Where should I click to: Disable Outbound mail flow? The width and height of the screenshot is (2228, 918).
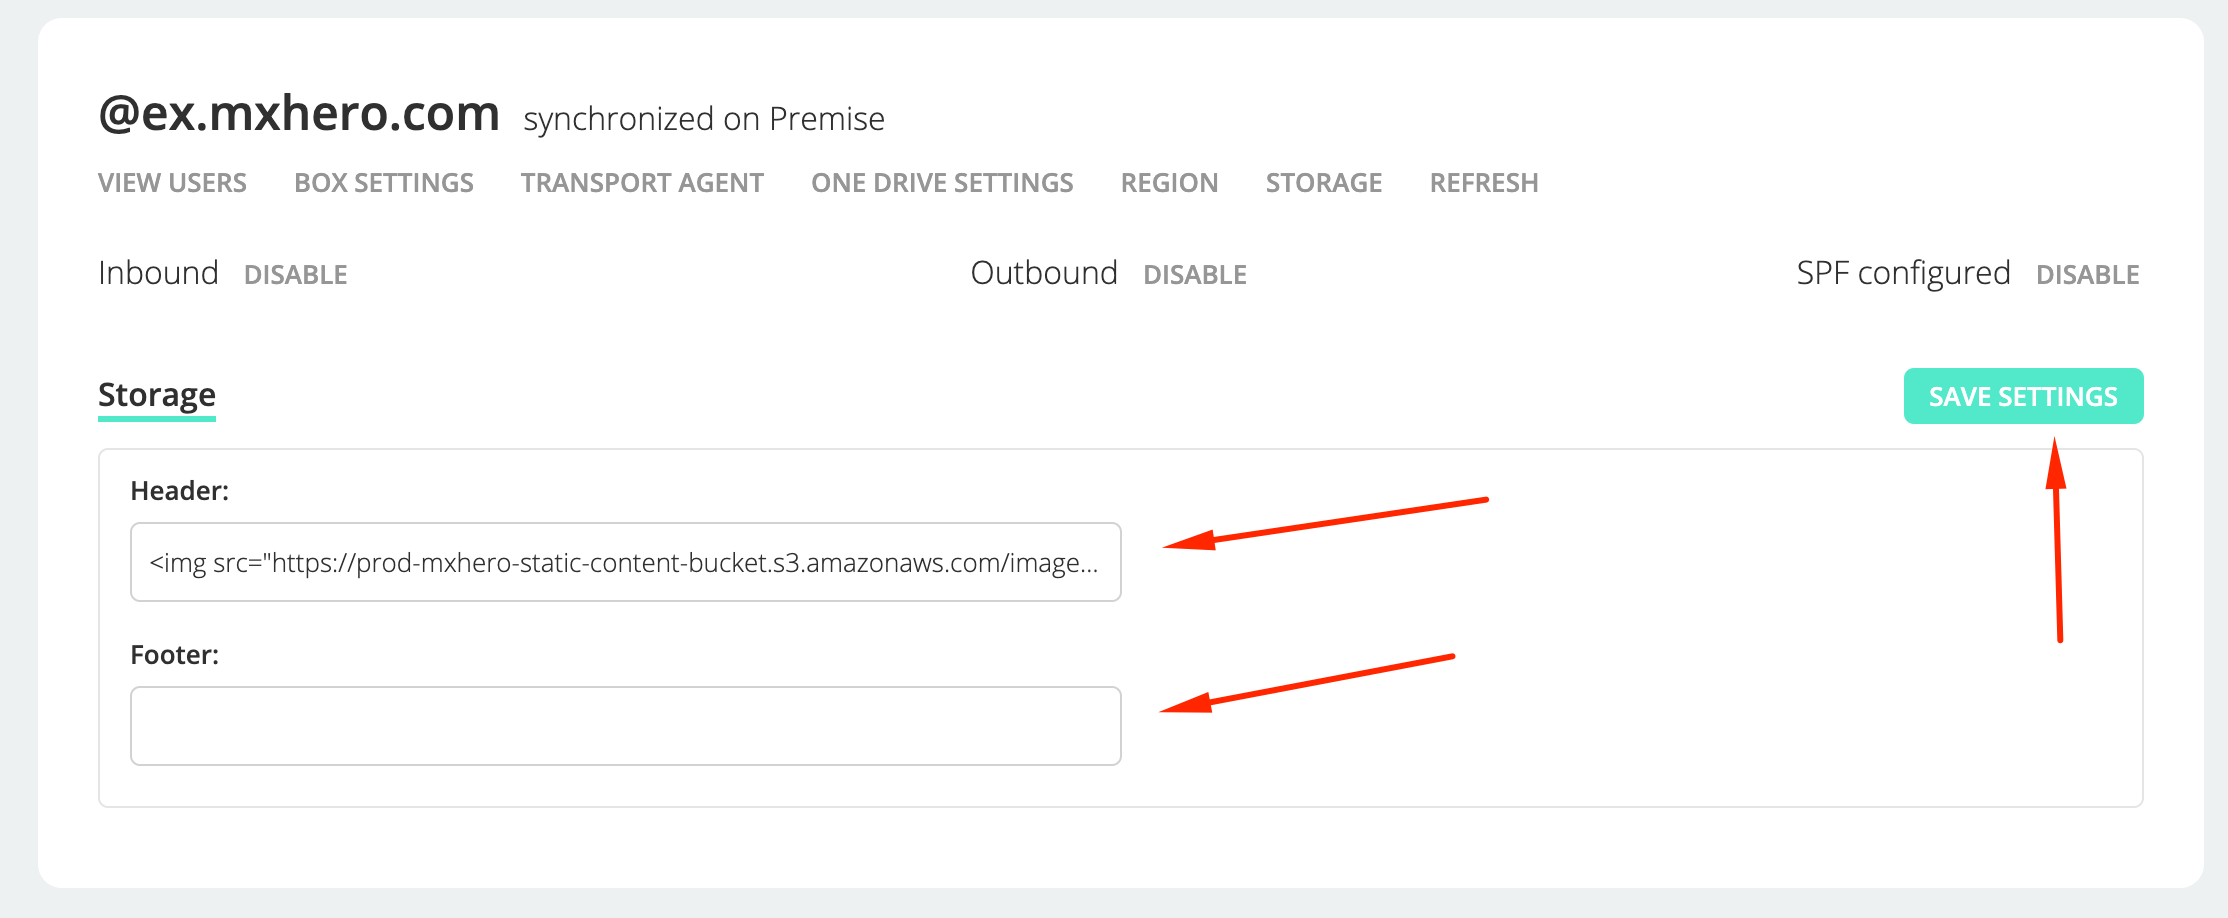[1195, 275]
